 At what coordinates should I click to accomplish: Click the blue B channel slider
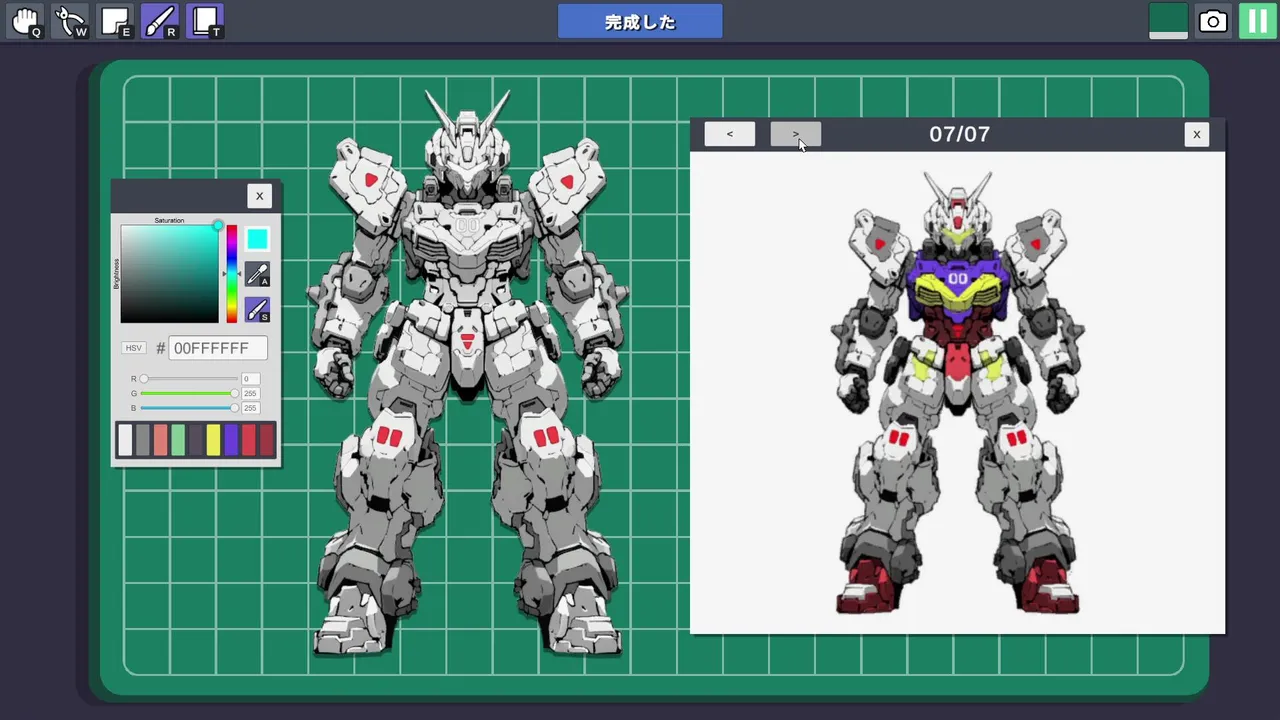[x=188, y=408]
